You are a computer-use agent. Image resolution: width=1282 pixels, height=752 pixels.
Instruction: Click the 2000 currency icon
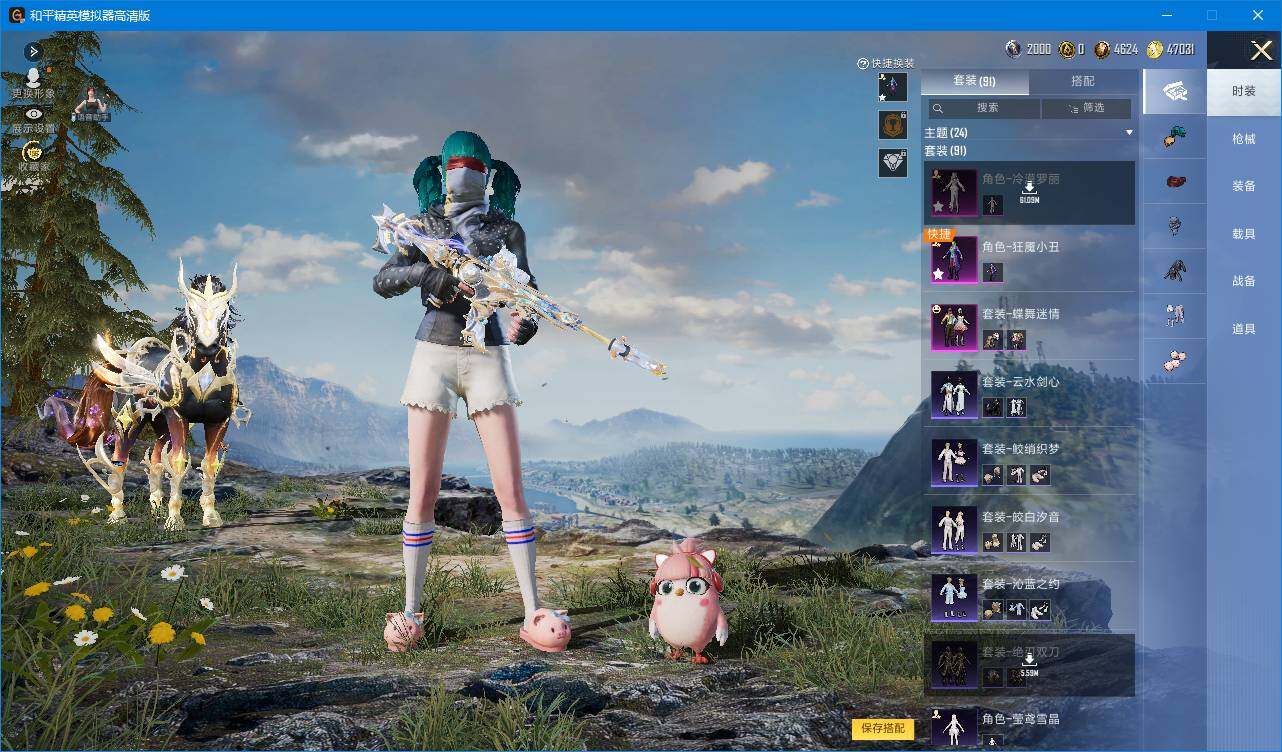click(x=1014, y=49)
